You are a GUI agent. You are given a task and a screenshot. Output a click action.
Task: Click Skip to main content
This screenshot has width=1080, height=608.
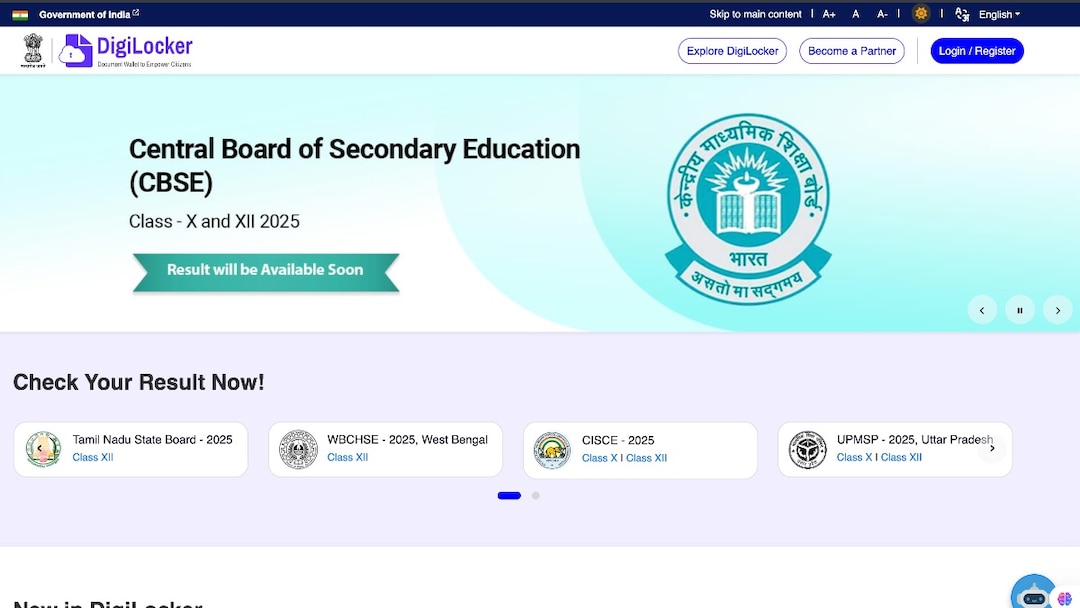(x=755, y=14)
